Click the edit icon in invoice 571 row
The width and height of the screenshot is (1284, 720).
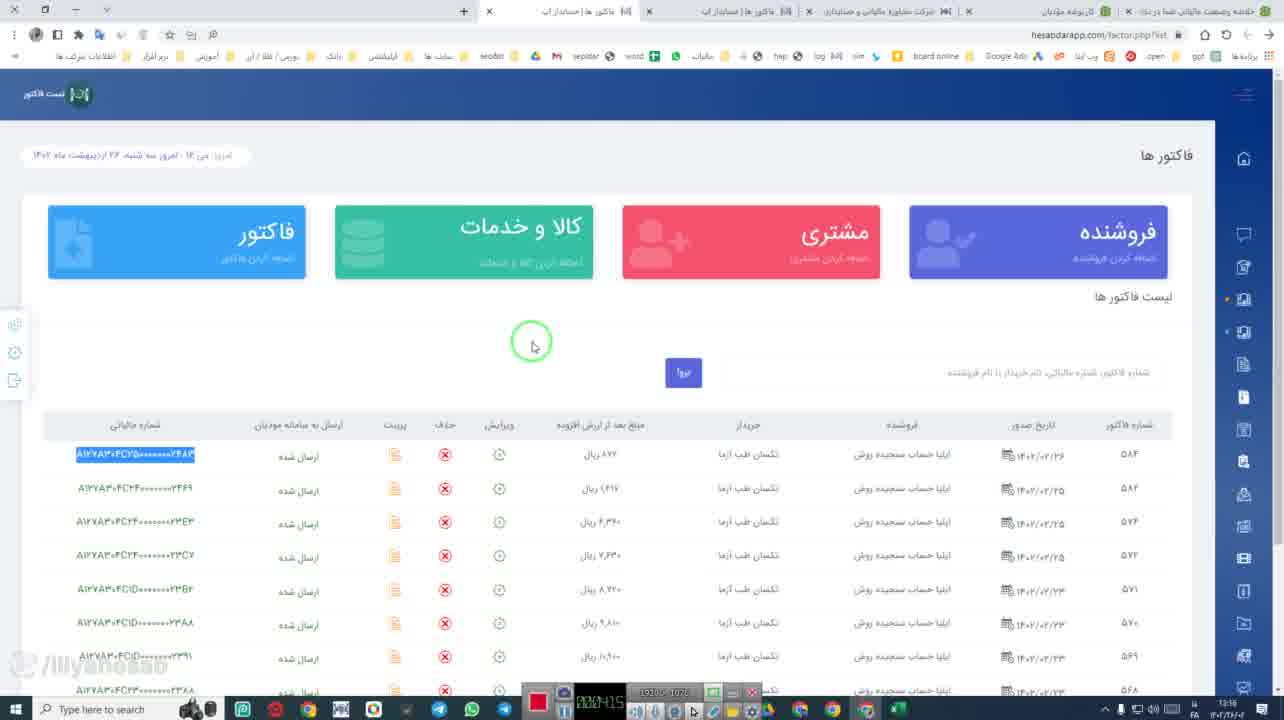tap(499, 590)
